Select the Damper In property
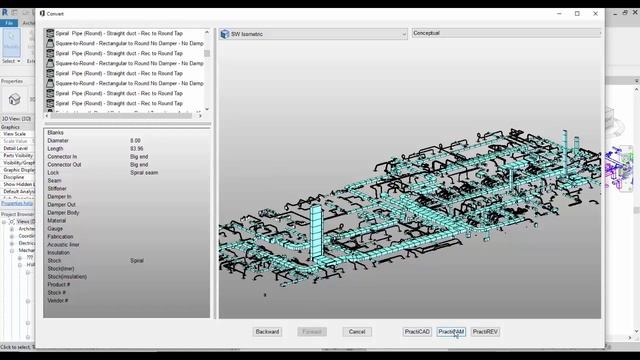 (x=127, y=197)
